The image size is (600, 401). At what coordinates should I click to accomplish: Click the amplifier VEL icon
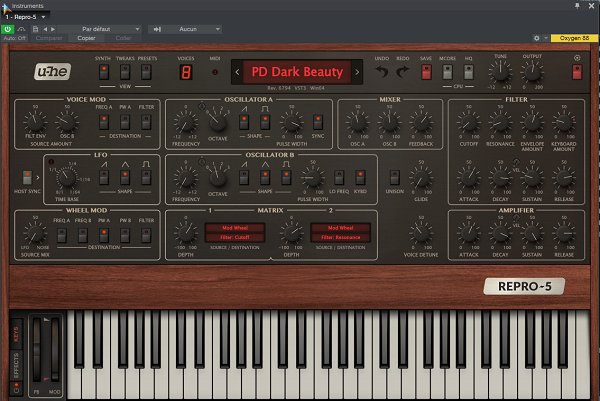click(516, 218)
